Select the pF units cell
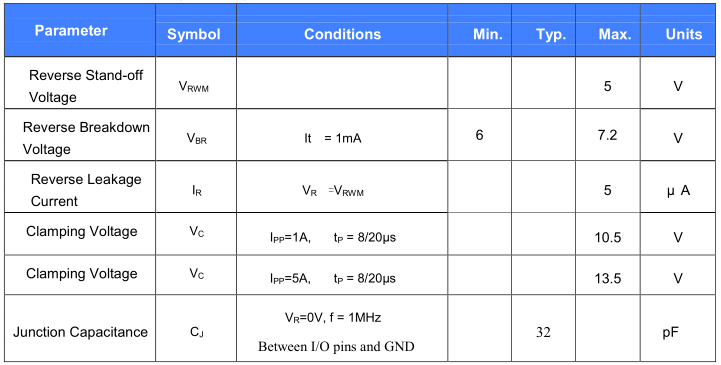The width and height of the screenshot is (721, 365). pyautogui.click(x=678, y=328)
